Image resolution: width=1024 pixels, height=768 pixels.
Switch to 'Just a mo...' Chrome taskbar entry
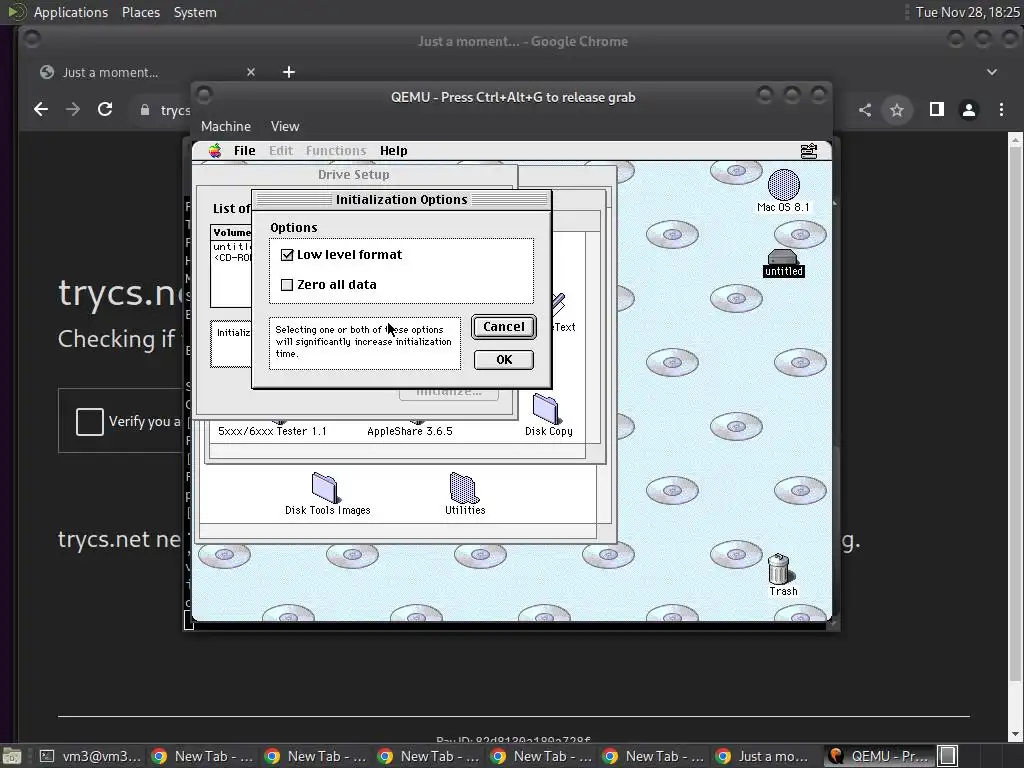tap(765, 756)
